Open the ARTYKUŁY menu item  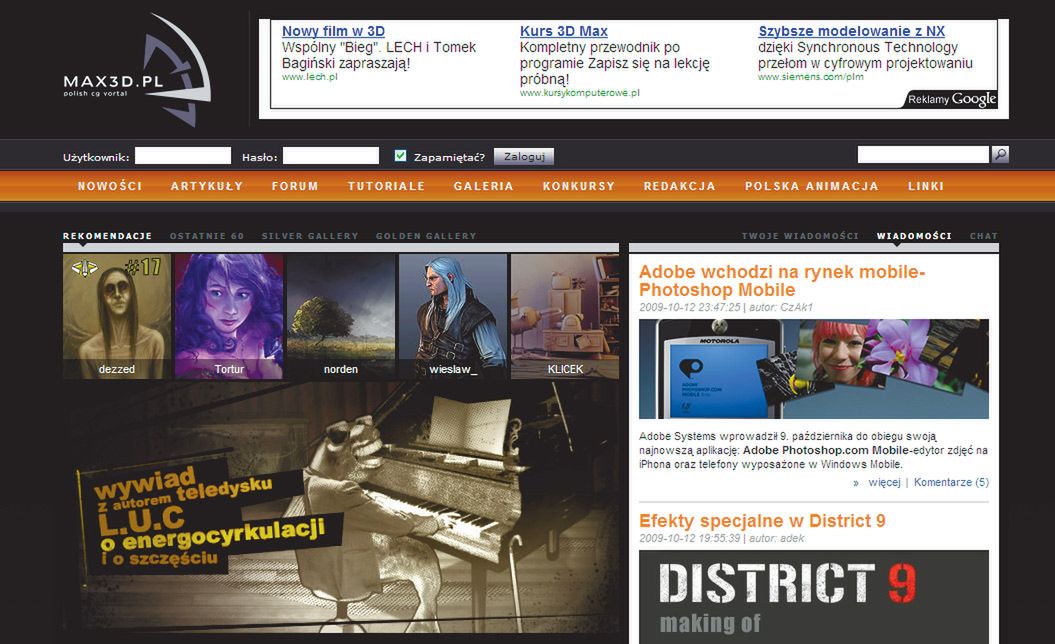pos(207,186)
